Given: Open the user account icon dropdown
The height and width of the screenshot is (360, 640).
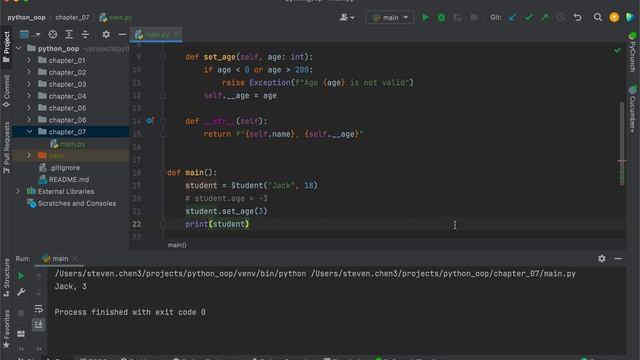Looking at the screenshot, I should [347, 18].
